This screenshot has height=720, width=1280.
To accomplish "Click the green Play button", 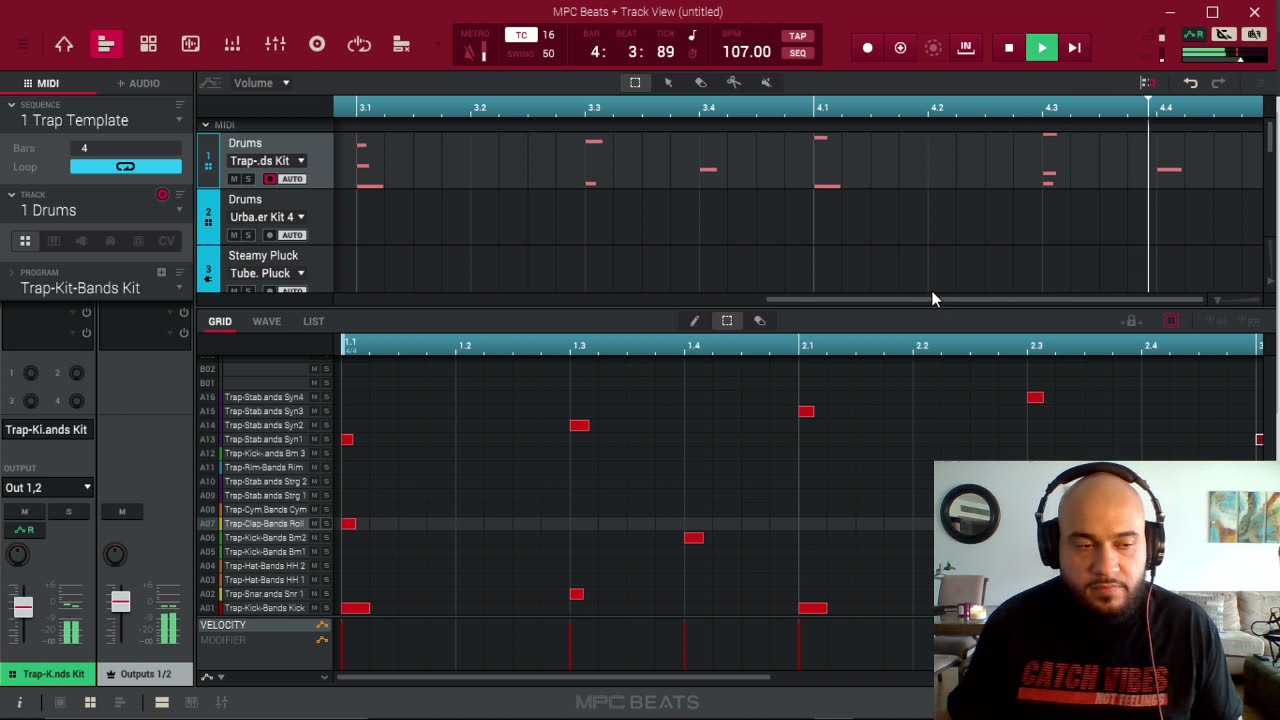I will [x=1041, y=48].
